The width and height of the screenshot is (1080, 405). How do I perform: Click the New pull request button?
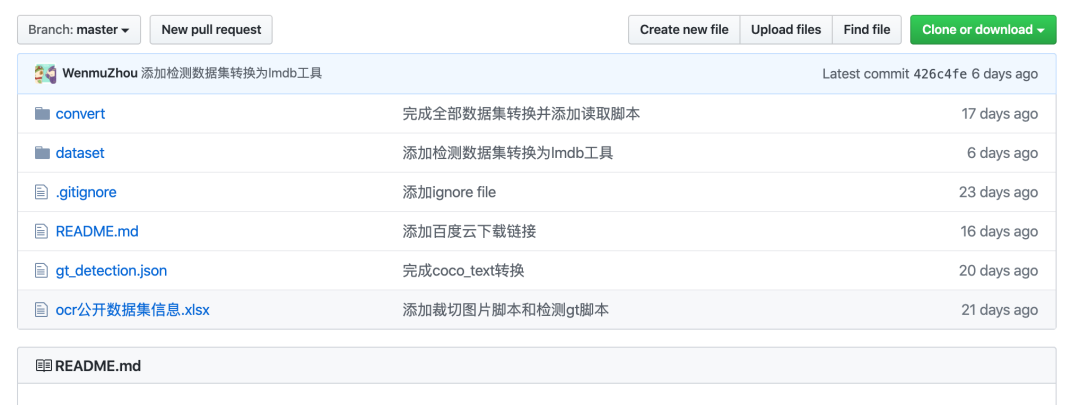211,30
